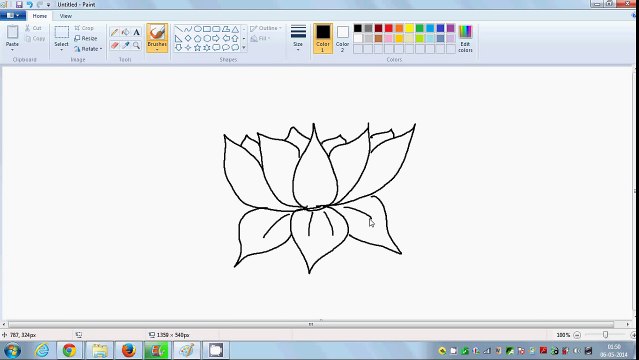Click the Copy button
Screen dimensions: 639x360
point(35,38)
